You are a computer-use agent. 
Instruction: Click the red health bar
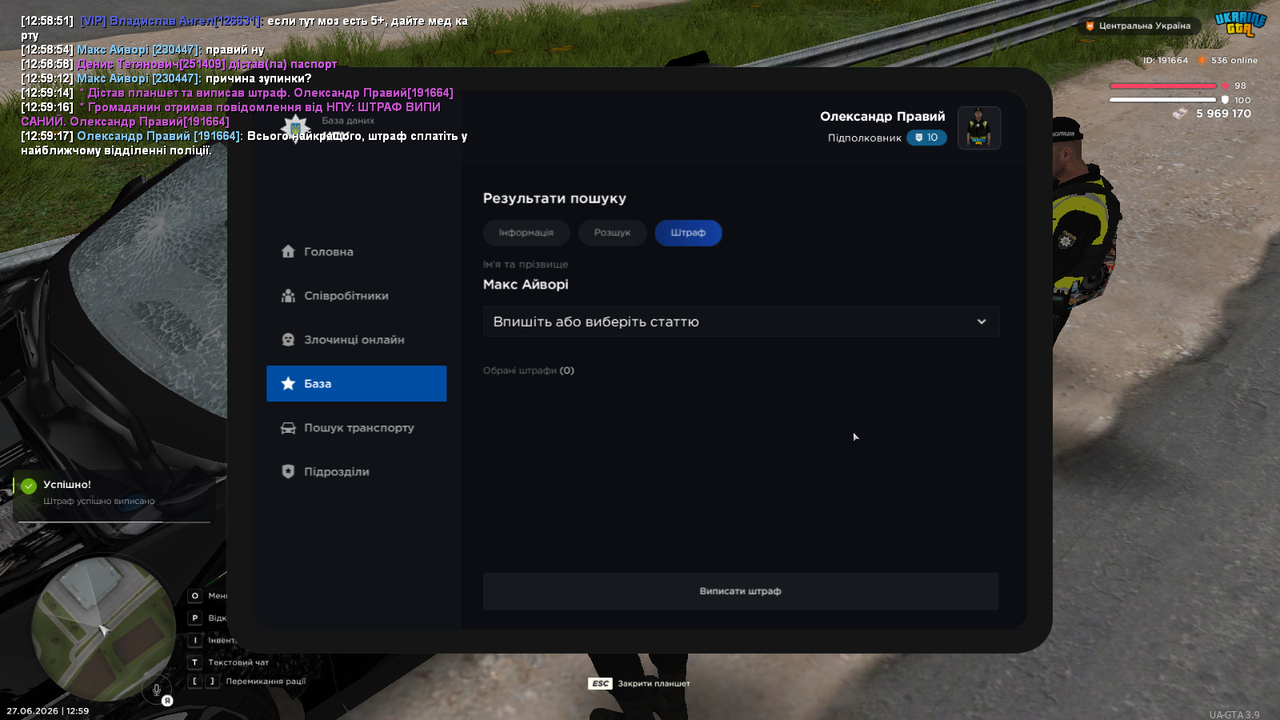(x=1164, y=86)
